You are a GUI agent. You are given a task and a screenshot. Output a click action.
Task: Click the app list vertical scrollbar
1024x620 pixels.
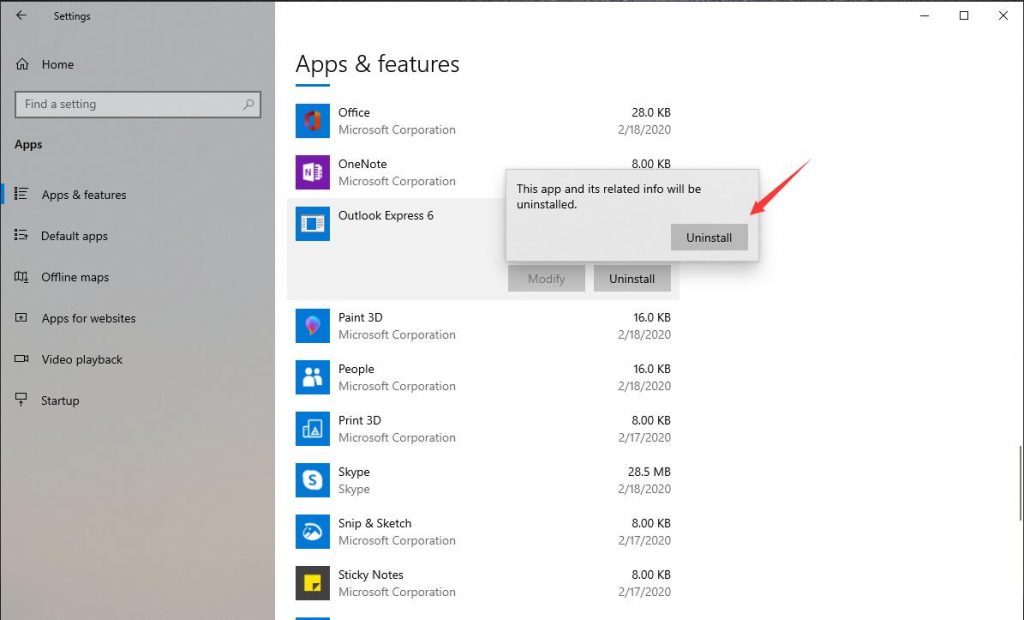click(1020, 483)
